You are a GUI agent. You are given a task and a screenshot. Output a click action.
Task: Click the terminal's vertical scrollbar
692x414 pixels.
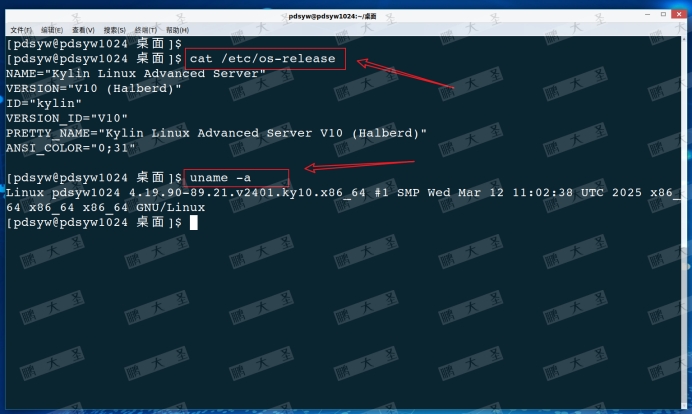click(x=684, y=221)
